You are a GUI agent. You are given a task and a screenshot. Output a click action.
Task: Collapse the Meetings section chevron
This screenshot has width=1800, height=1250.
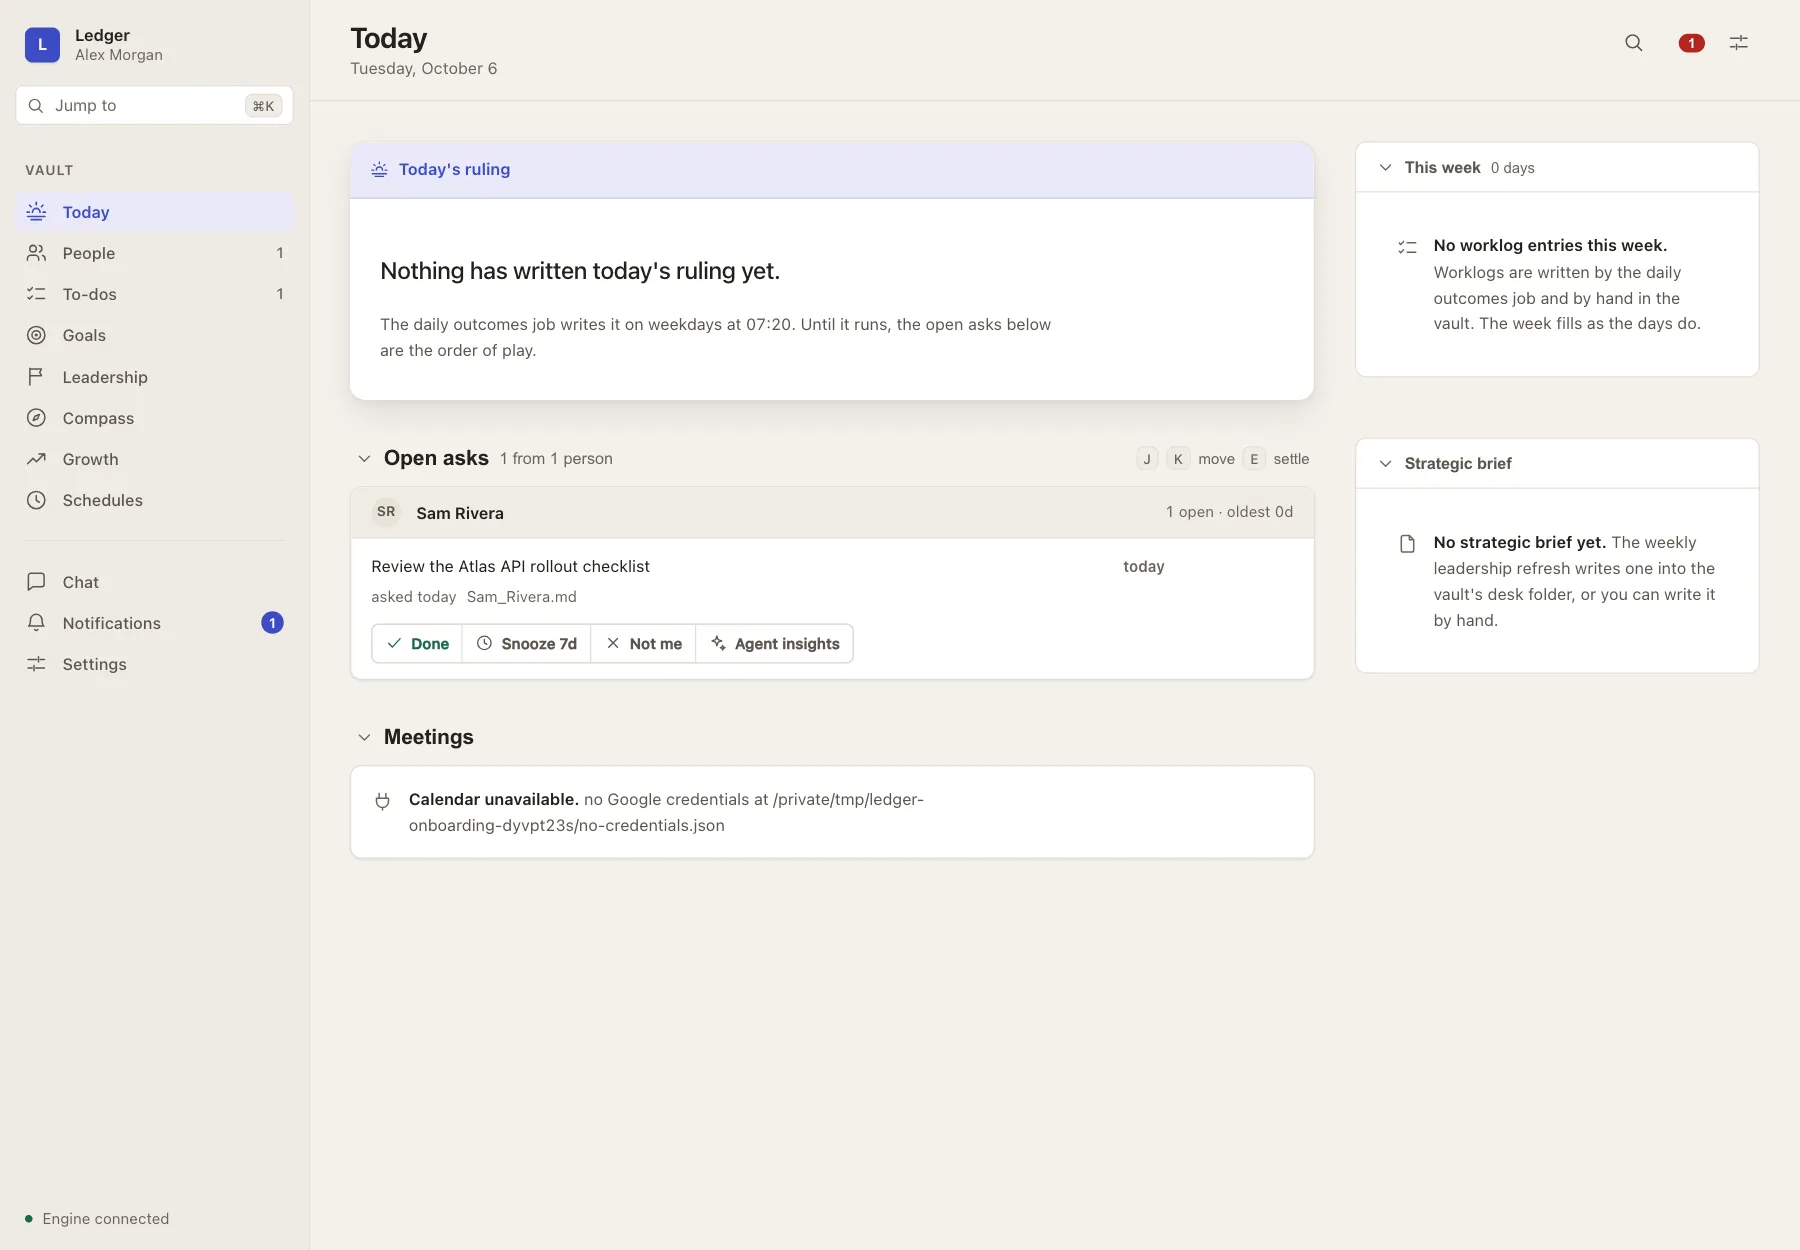364,737
